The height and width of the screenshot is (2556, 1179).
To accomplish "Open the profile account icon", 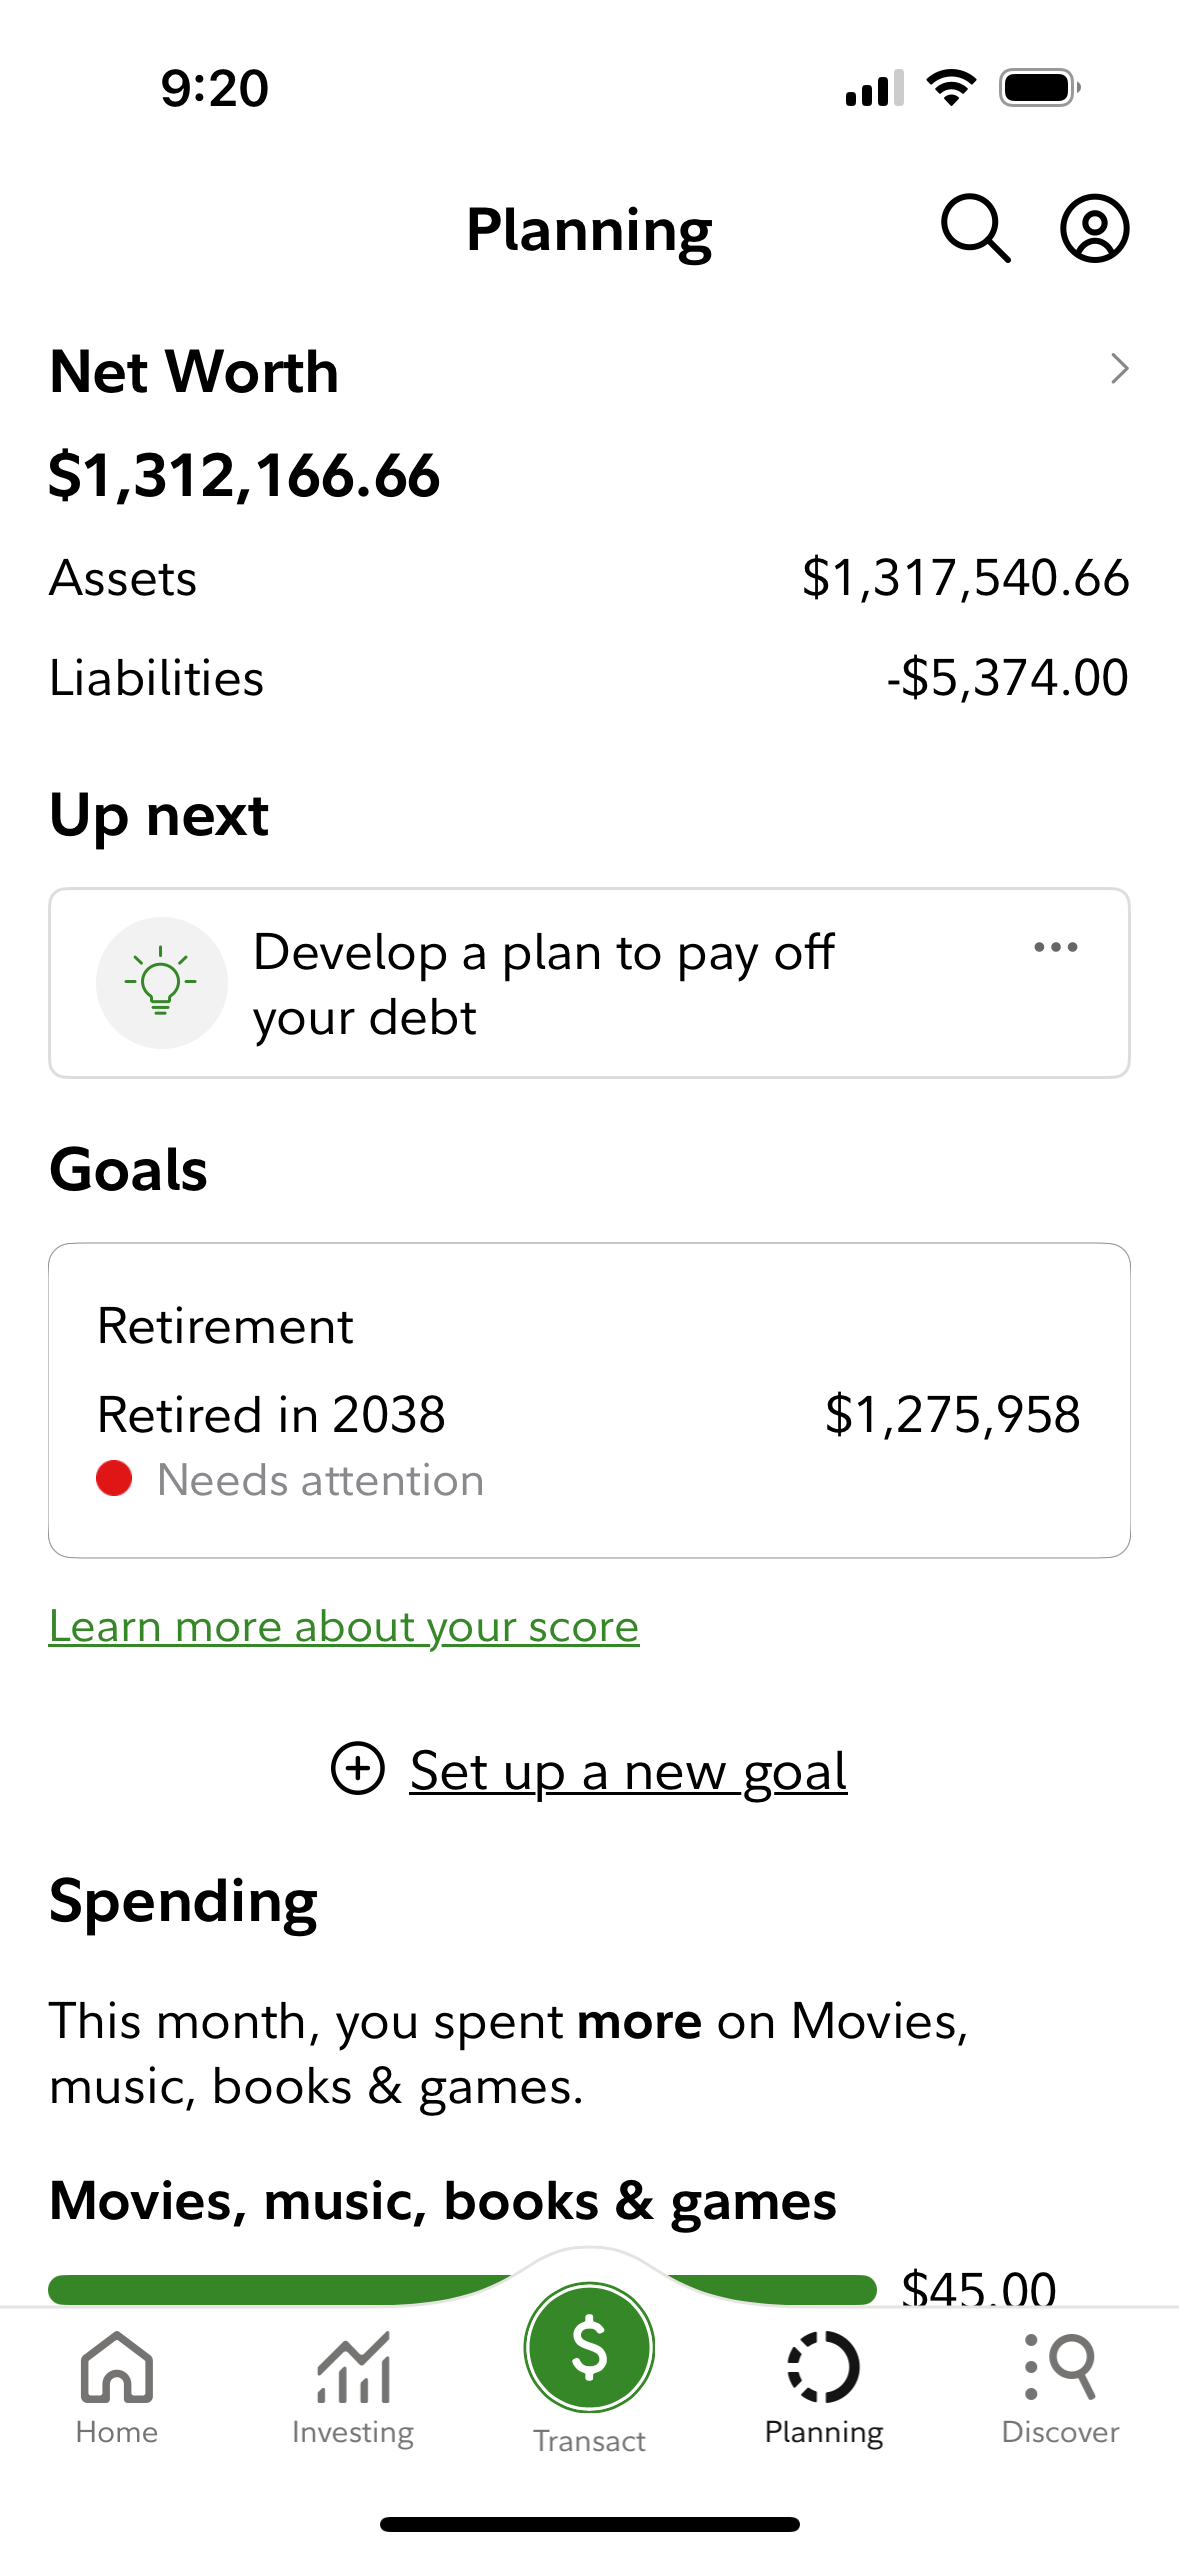I will coord(1094,229).
